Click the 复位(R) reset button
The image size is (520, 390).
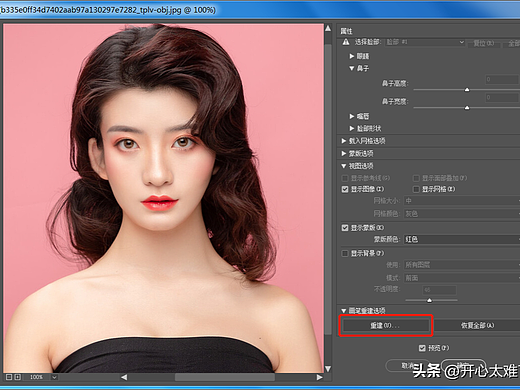tap(484, 43)
